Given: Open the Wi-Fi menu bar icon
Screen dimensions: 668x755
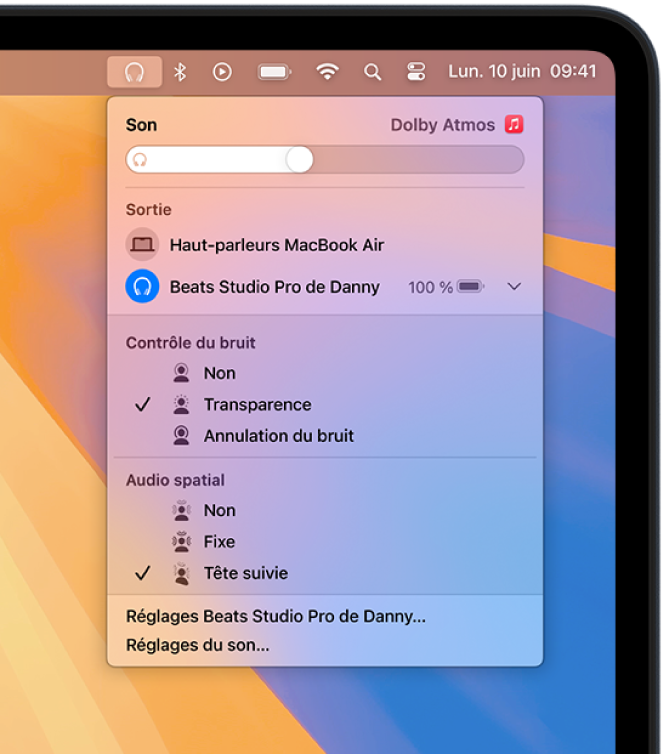Looking at the screenshot, I should (327, 72).
